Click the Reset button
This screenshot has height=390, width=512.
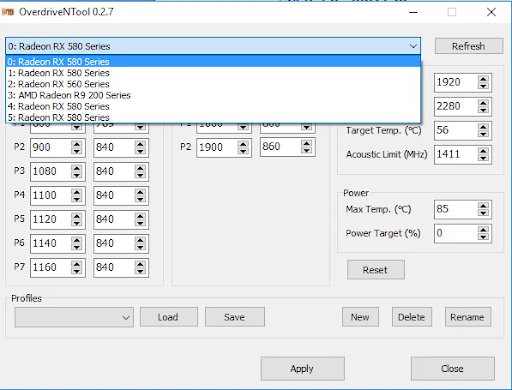coord(376,270)
